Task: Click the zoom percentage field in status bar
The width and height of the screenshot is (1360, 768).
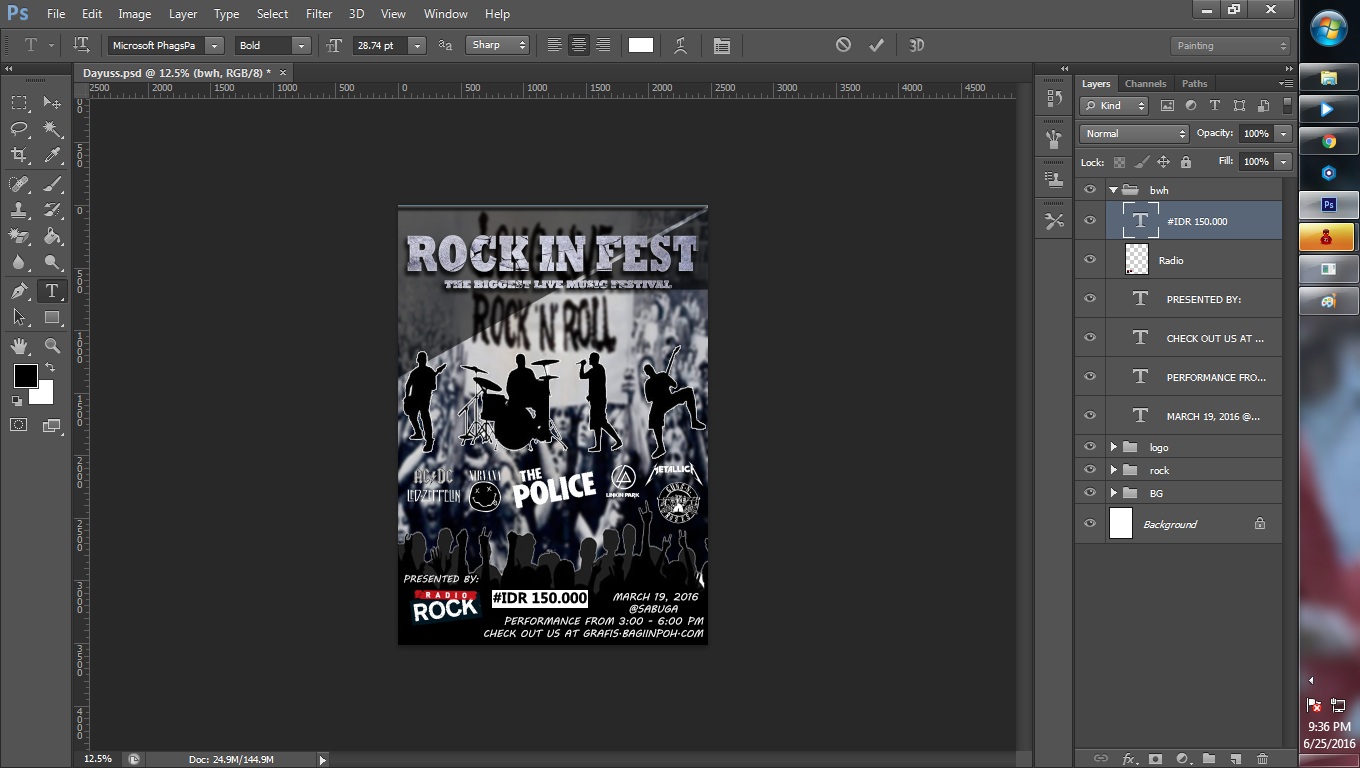Action: (96, 759)
